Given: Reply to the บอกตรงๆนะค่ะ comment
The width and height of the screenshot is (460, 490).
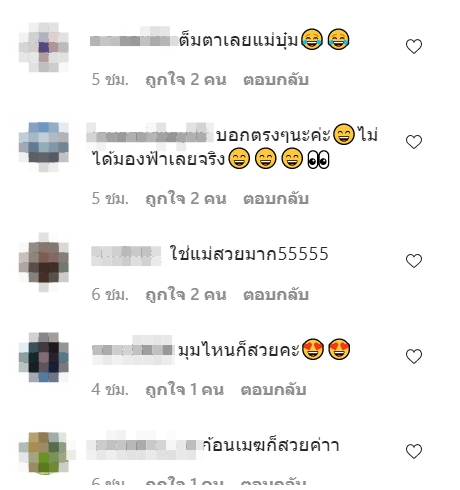Looking at the screenshot, I should click(x=276, y=199).
